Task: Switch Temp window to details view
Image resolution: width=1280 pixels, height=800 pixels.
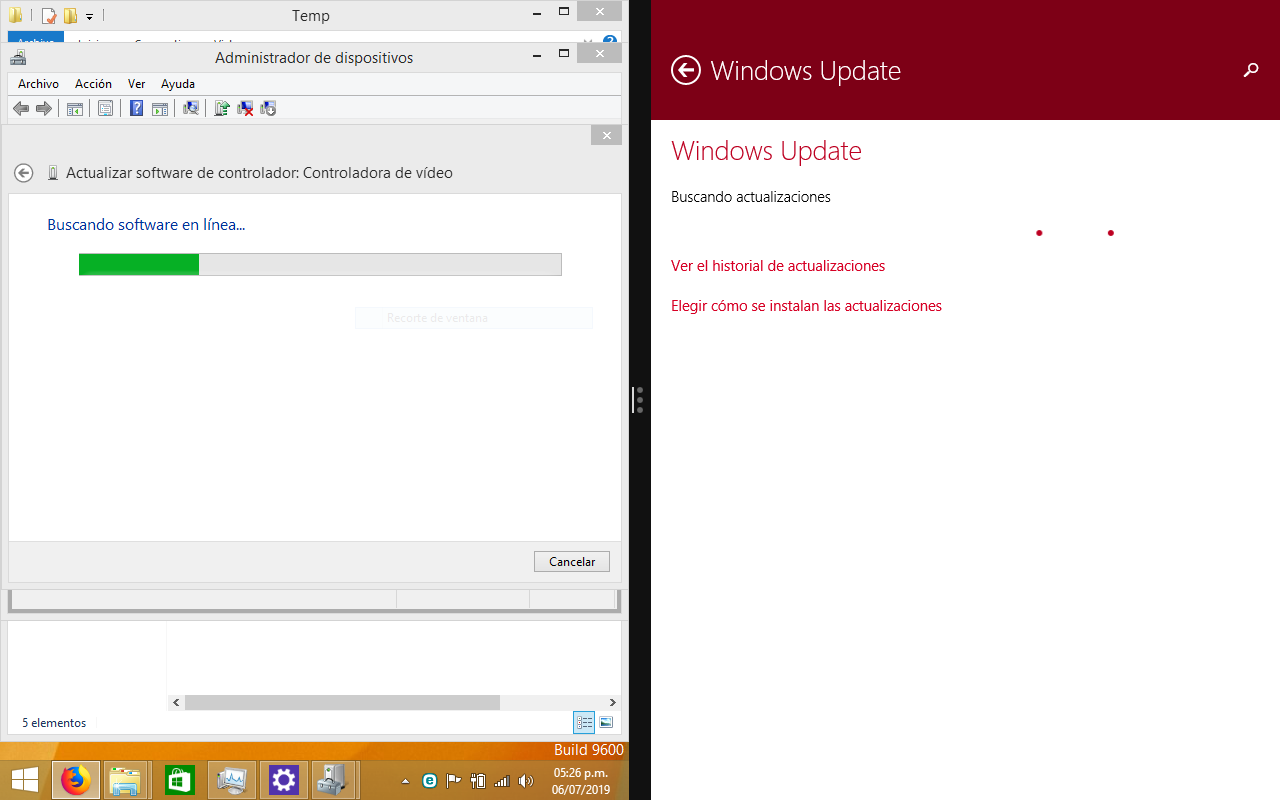Action: click(584, 722)
